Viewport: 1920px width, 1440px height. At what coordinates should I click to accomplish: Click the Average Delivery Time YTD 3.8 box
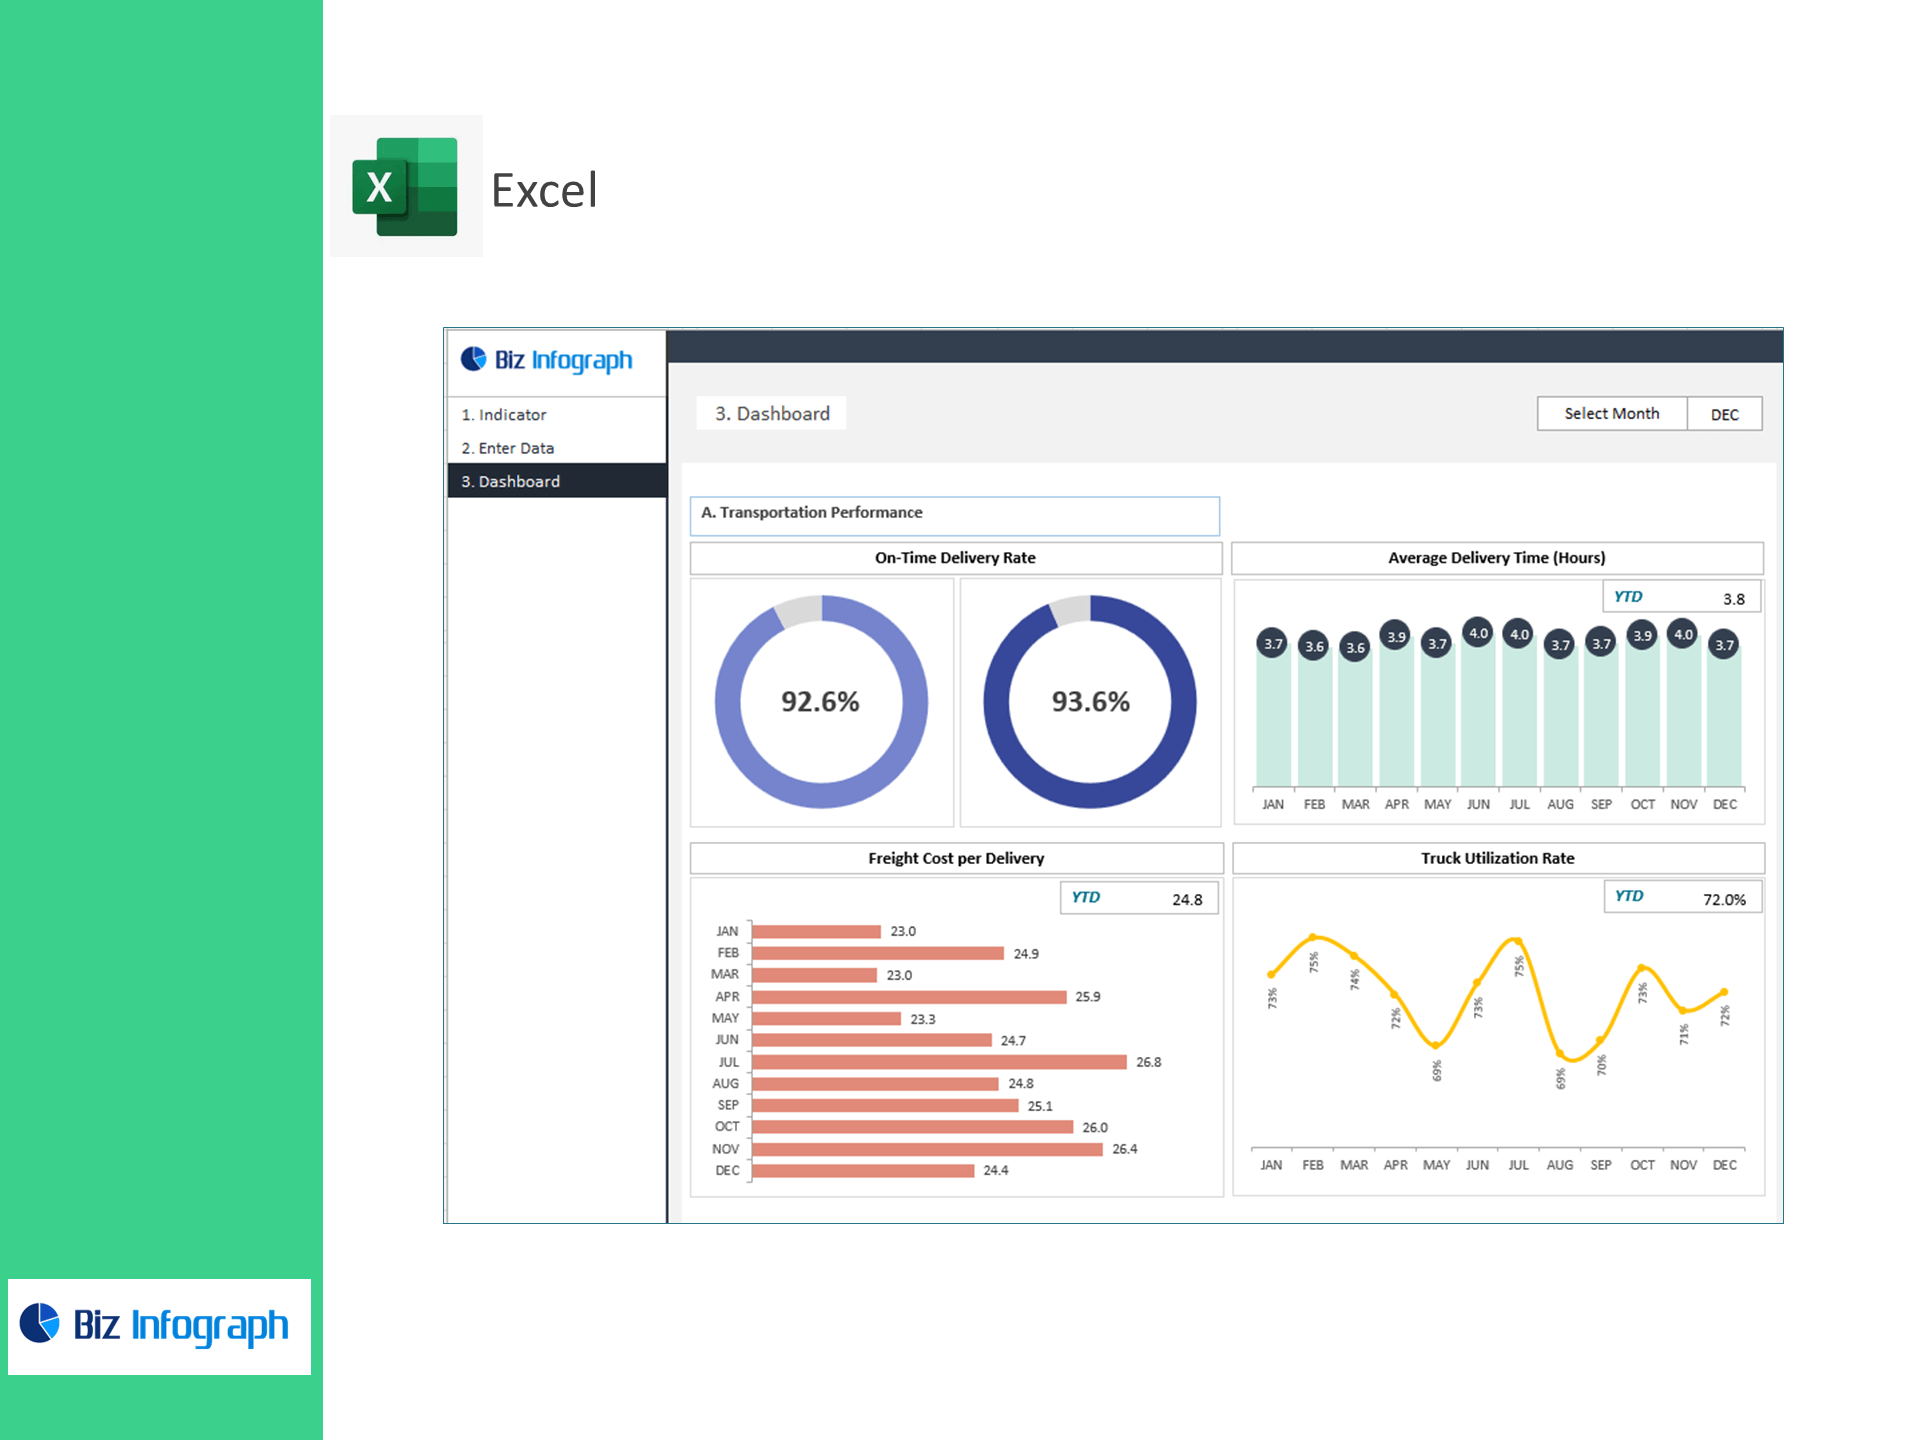[x=1681, y=598]
